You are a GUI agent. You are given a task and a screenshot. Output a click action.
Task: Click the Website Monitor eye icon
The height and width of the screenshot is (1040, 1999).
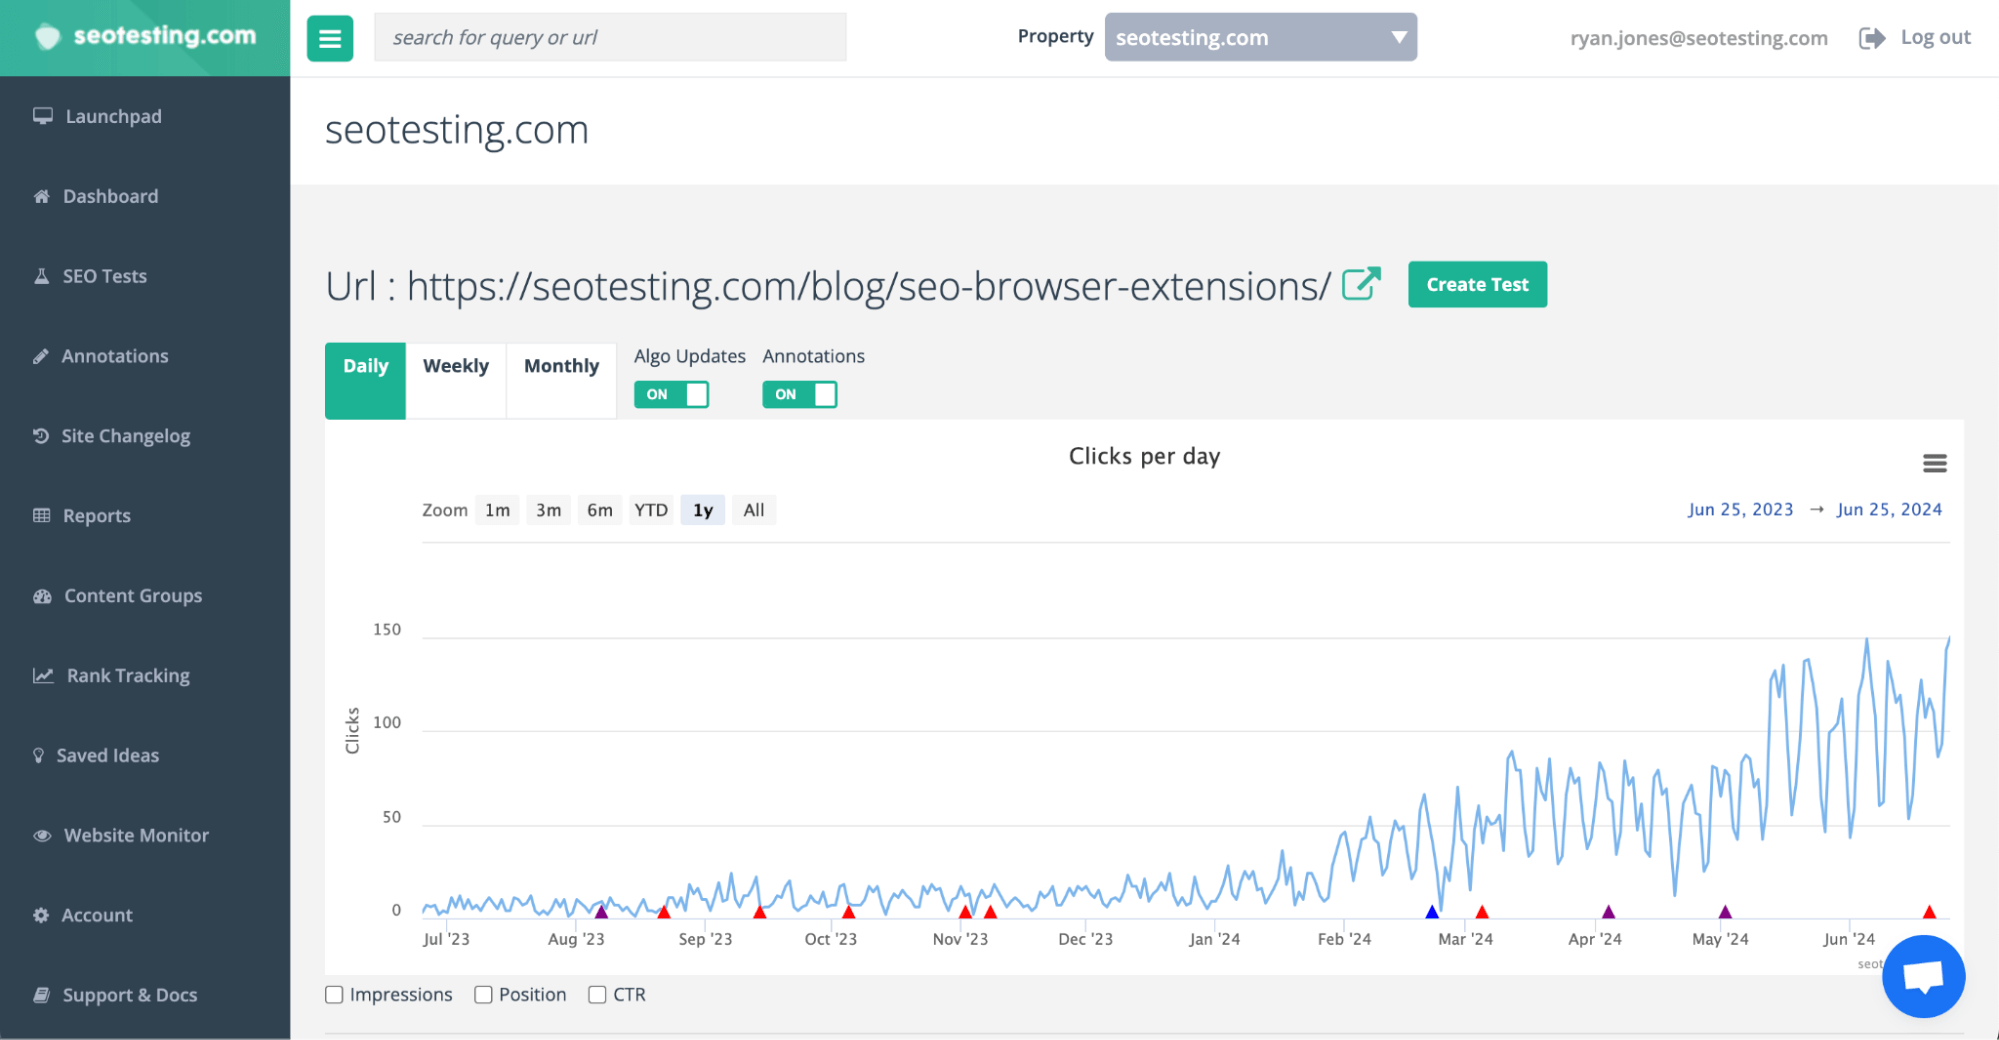(42, 836)
